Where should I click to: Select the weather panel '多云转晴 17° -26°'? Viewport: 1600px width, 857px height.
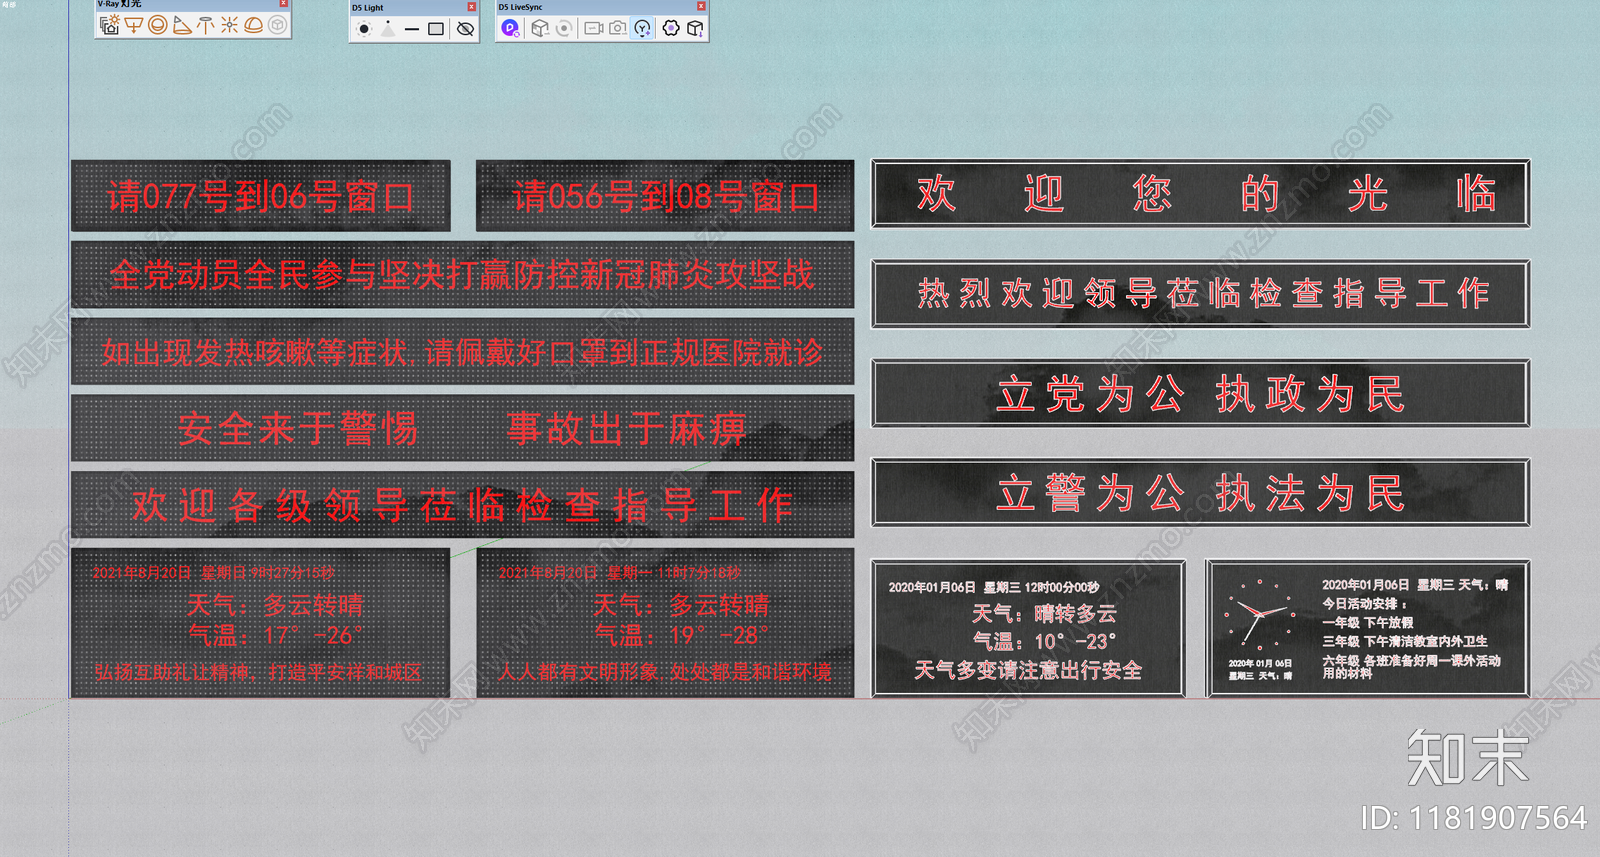click(x=261, y=622)
